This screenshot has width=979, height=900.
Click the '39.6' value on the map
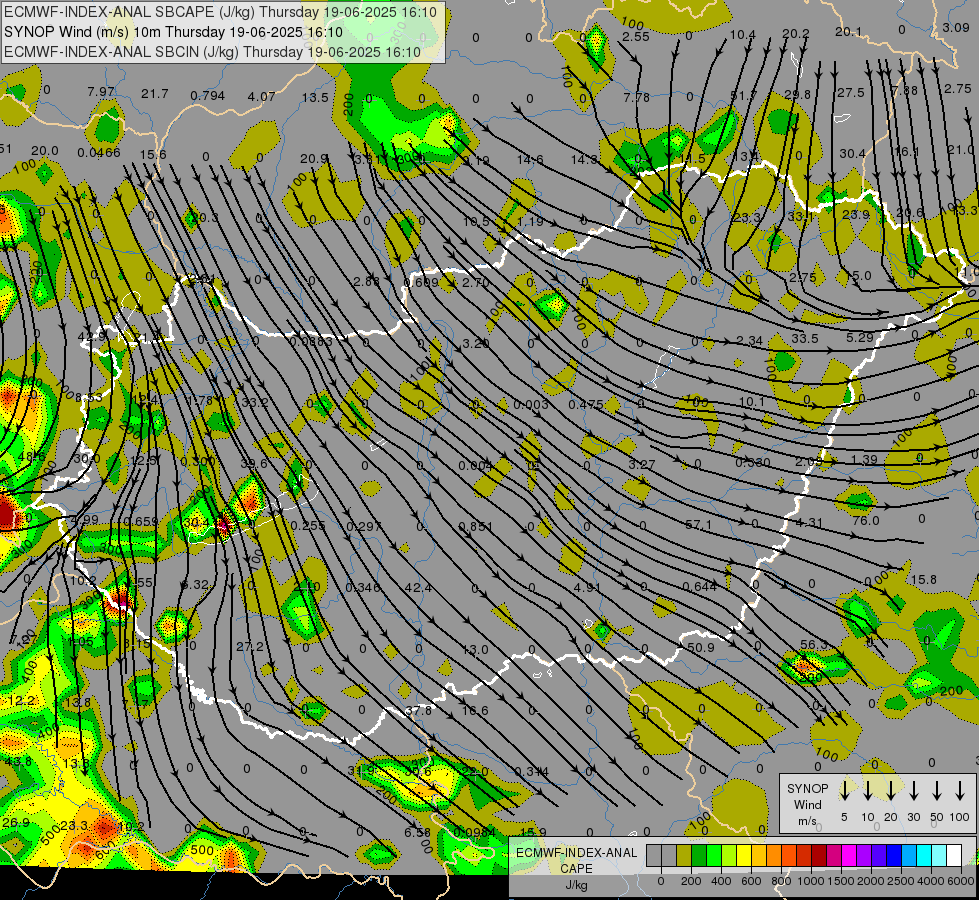pos(253,463)
